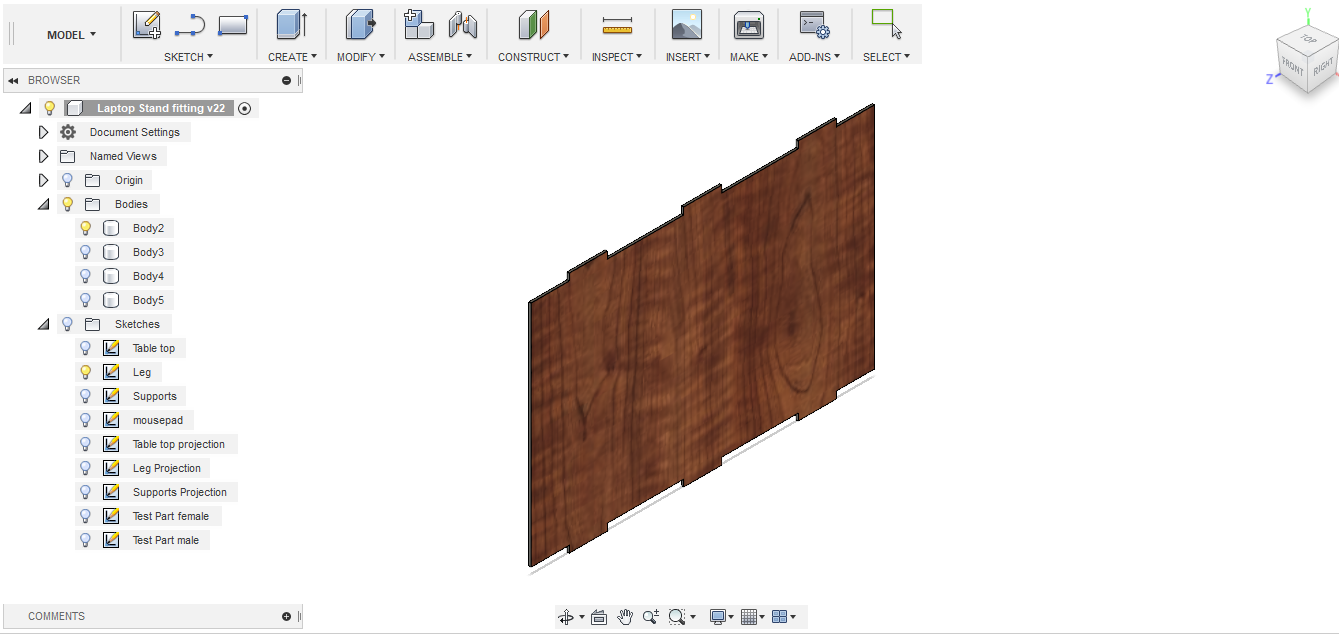The height and width of the screenshot is (634, 1339).
Task: Expand the Document Settings node
Action: (x=43, y=132)
